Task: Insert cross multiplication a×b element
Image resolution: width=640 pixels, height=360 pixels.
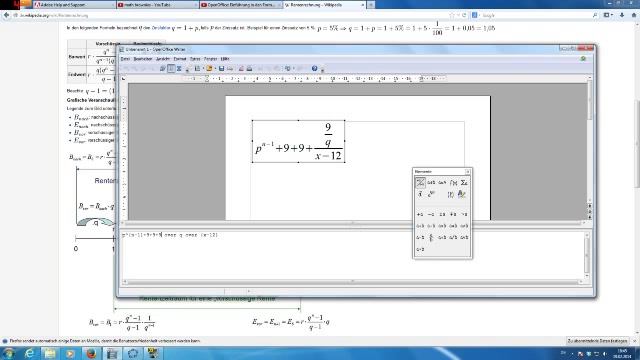Action: 442,226
